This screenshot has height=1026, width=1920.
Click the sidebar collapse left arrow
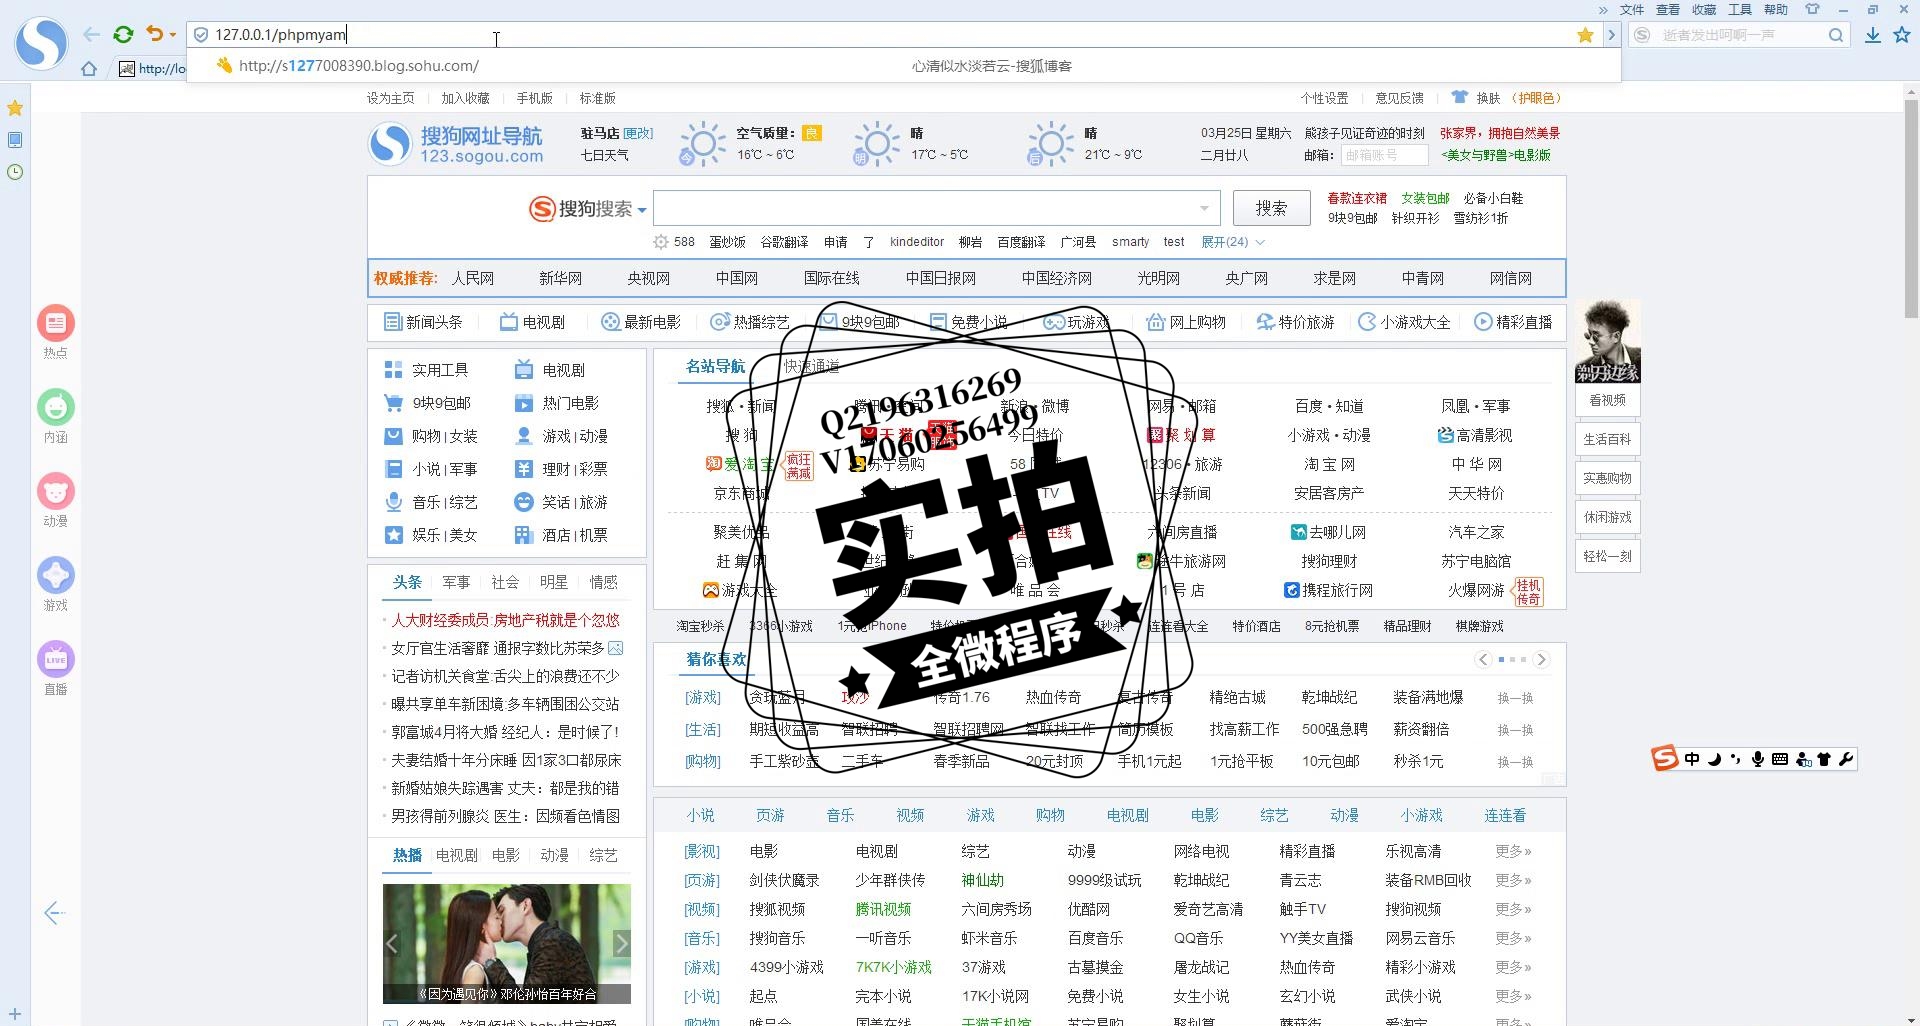[55, 912]
